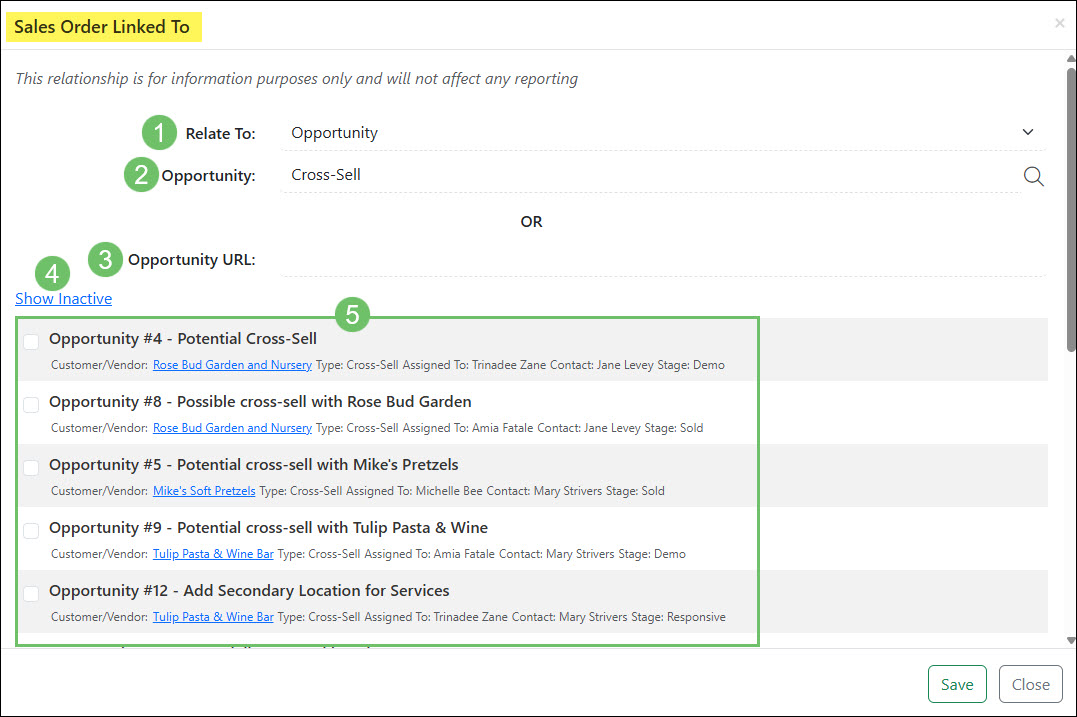Screen dimensions: 1077x717
Task: Open the Relate To dropdown
Action: coord(660,131)
